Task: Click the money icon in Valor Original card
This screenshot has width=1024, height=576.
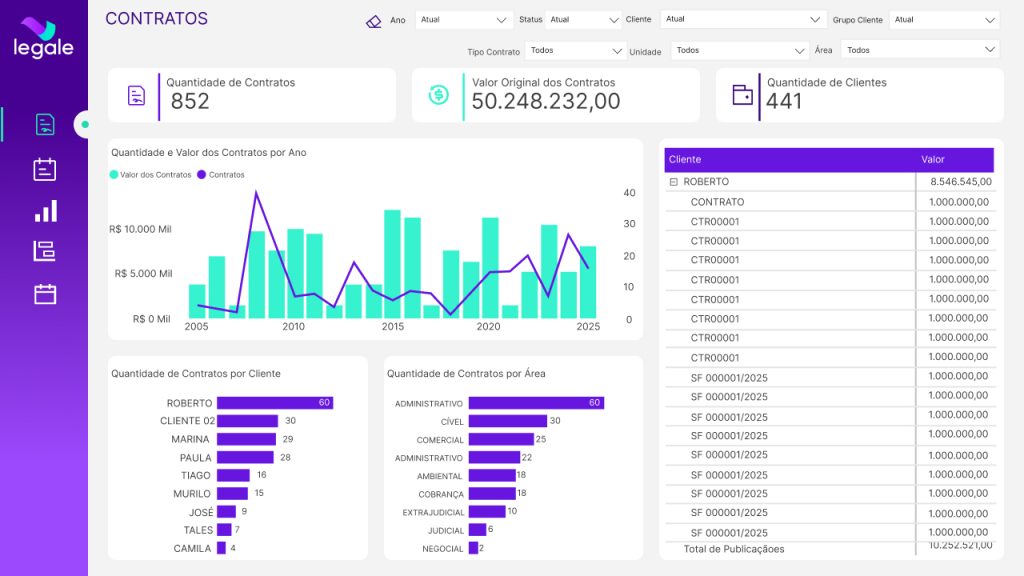Action: coord(438,96)
